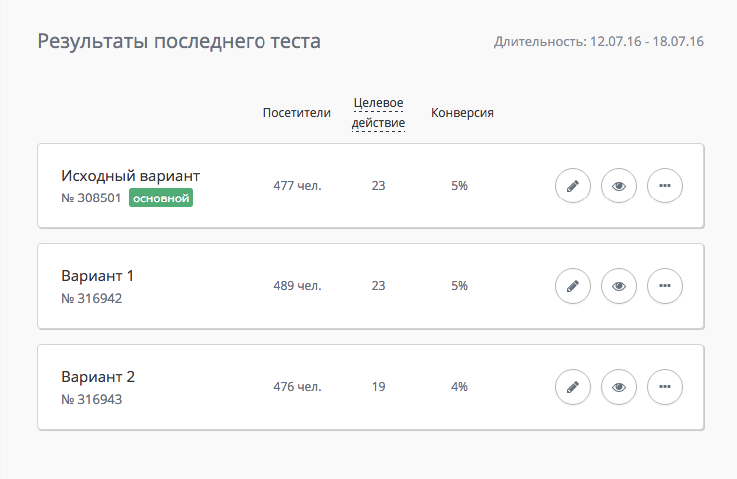Screen dimensions: 737x479
Task: Select the green основной badge
Action: click(x=161, y=198)
